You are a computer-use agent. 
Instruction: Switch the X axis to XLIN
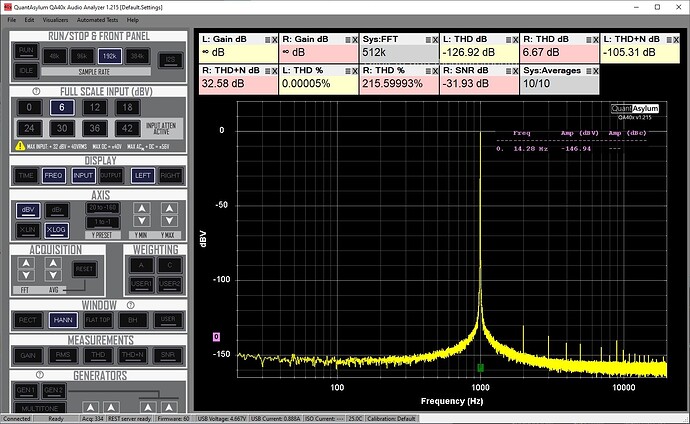[x=28, y=230]
